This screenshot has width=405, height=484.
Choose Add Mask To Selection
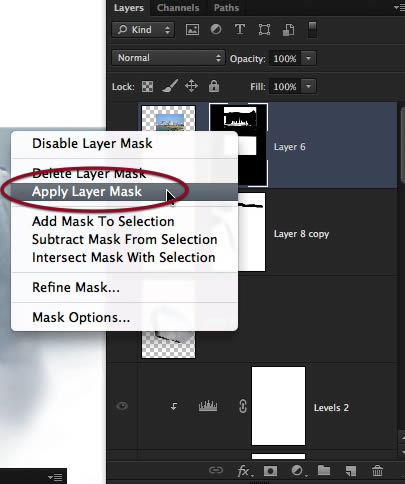[125, 222]
